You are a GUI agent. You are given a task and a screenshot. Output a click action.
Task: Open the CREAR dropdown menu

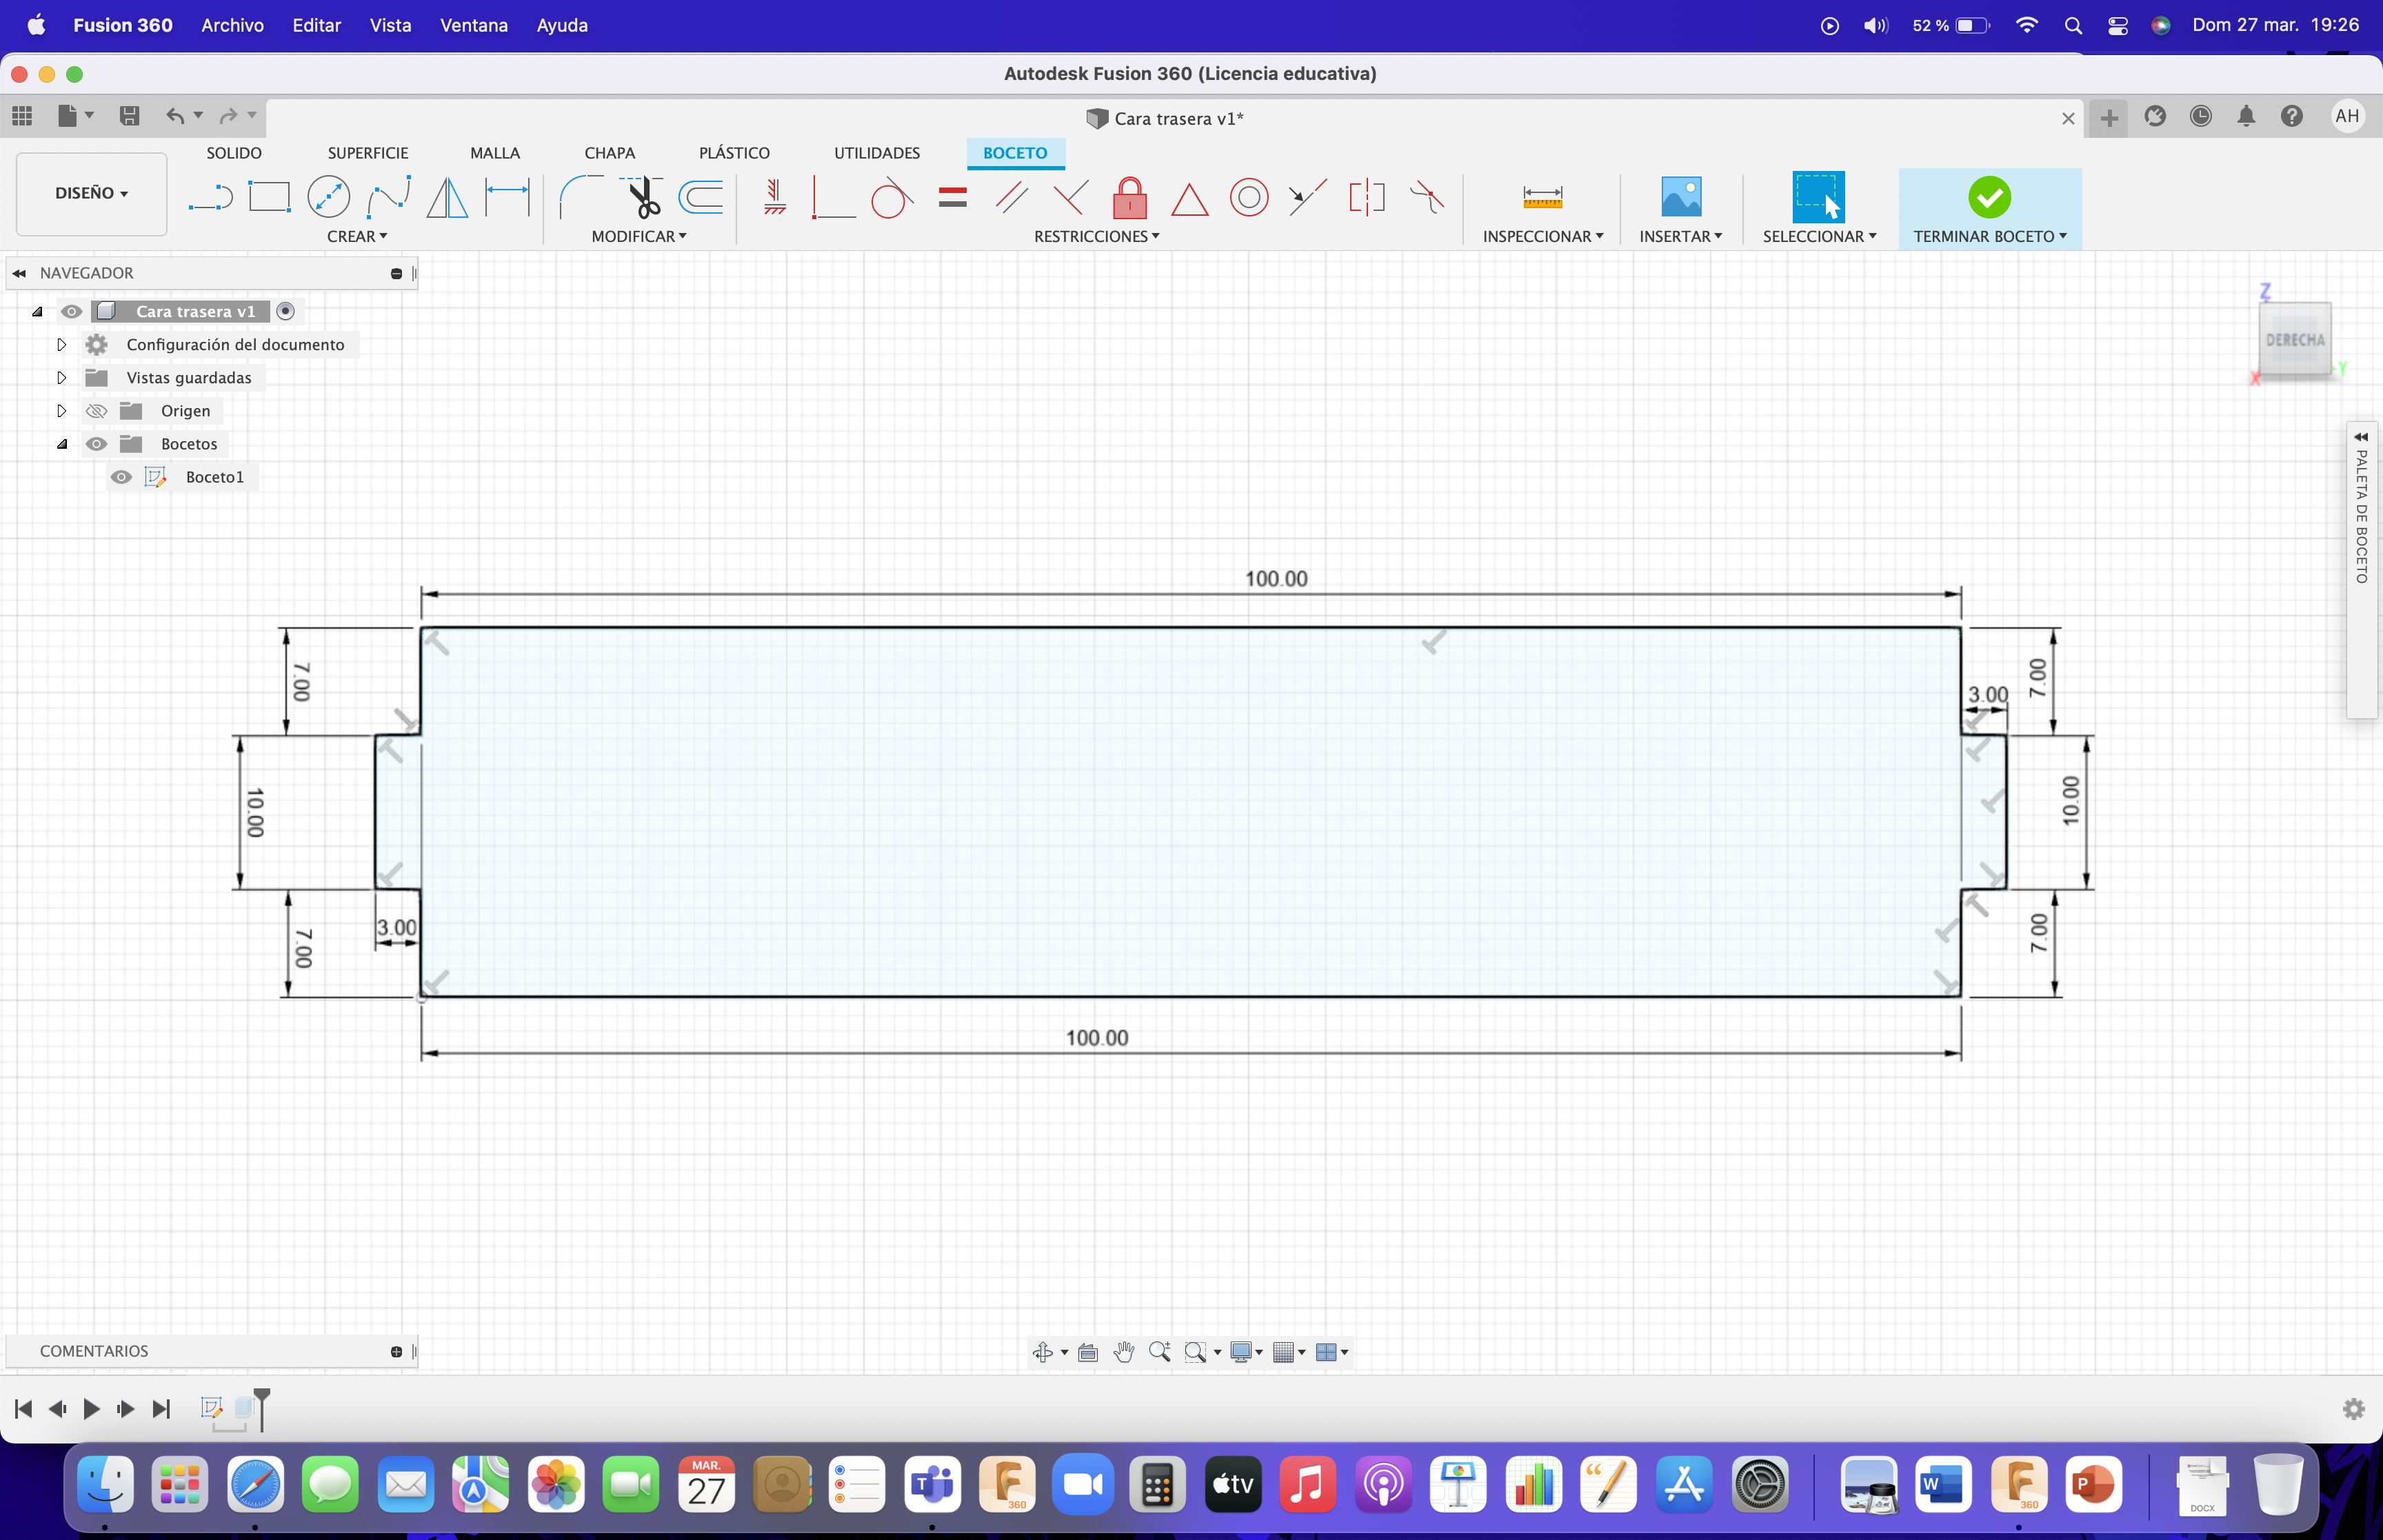[357, 237]
